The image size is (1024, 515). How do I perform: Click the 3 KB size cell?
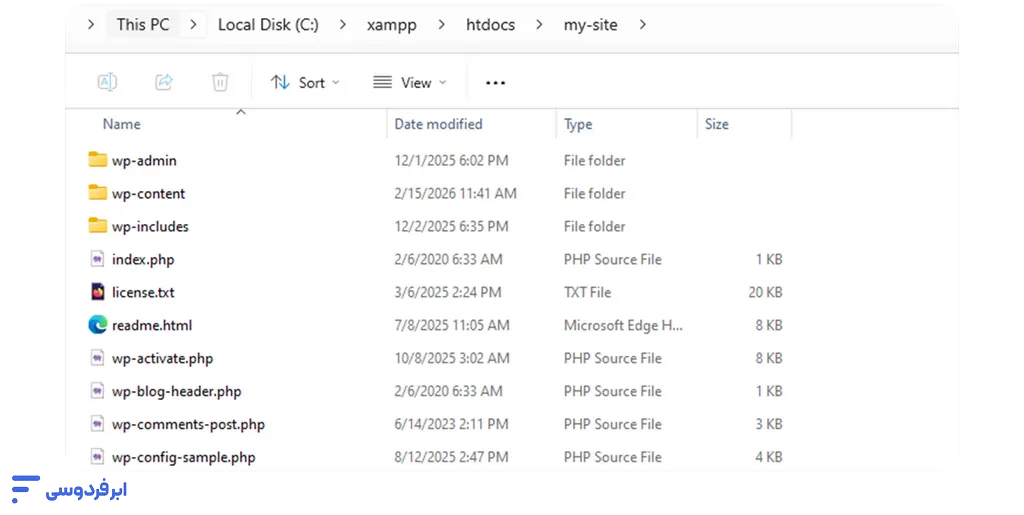(x=769, y=424)
